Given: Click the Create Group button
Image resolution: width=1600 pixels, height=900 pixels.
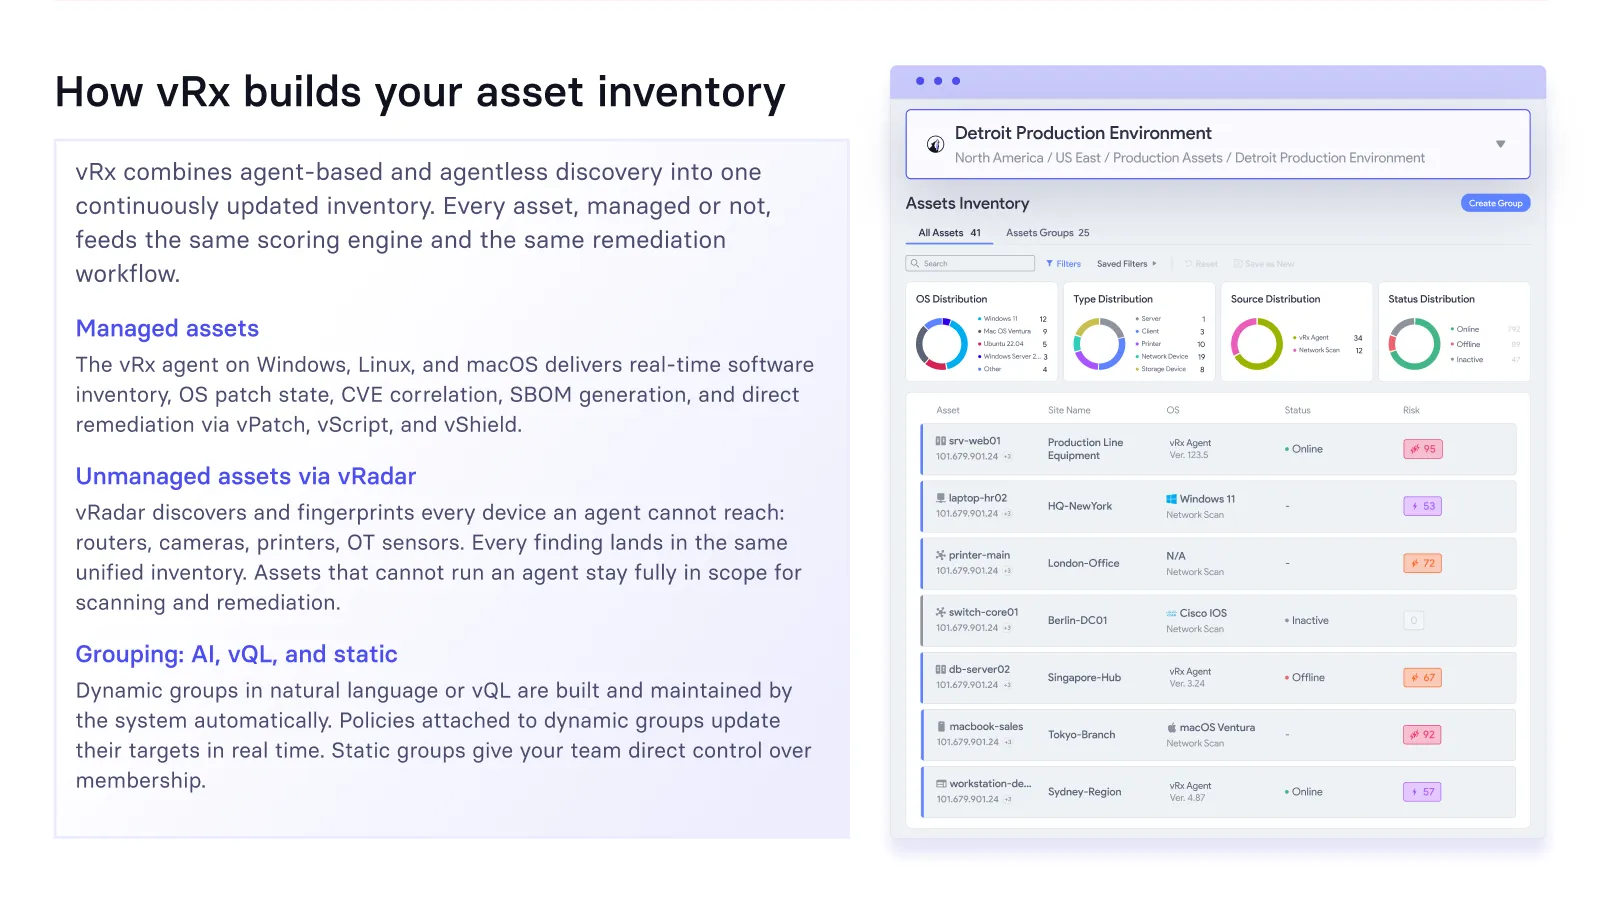Looking at the screenshot, I should pyautogui.click(x=1495, y=203).
